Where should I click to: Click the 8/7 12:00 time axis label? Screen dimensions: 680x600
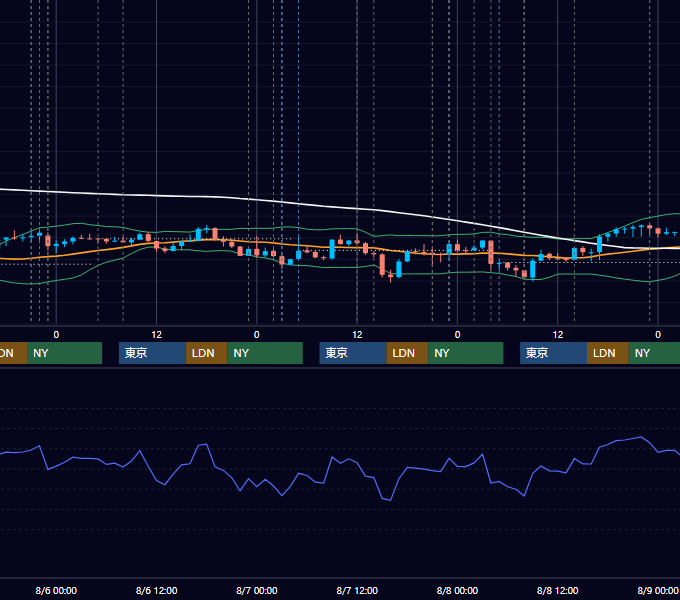pos(357,590)
